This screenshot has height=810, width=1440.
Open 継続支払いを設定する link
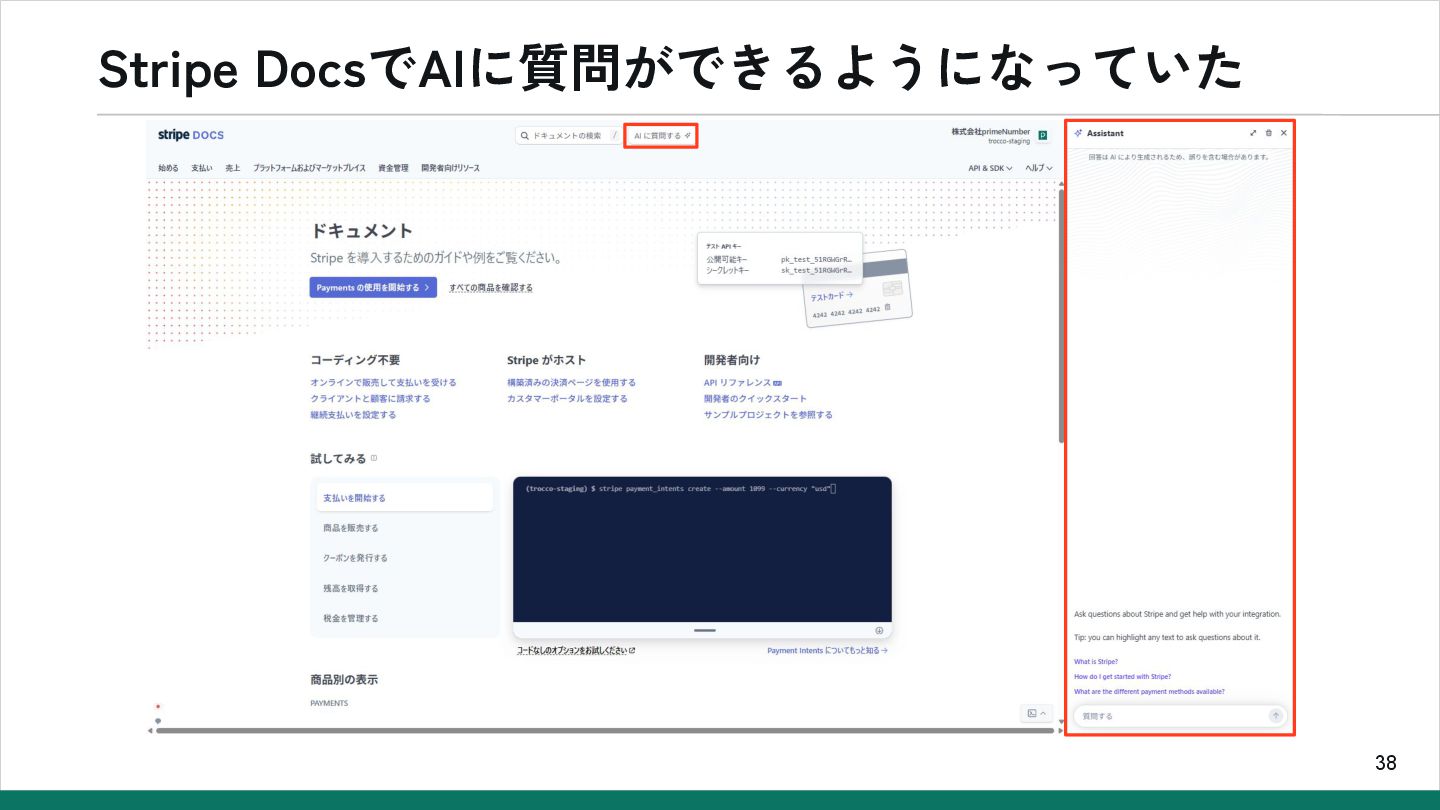click(353, 414)
